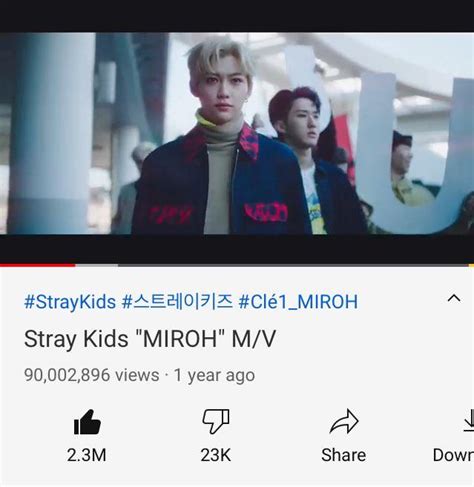Seek to the dark unplayed progress portion
This screenshot has width=474, height=487.
click(x=293, y=265)
